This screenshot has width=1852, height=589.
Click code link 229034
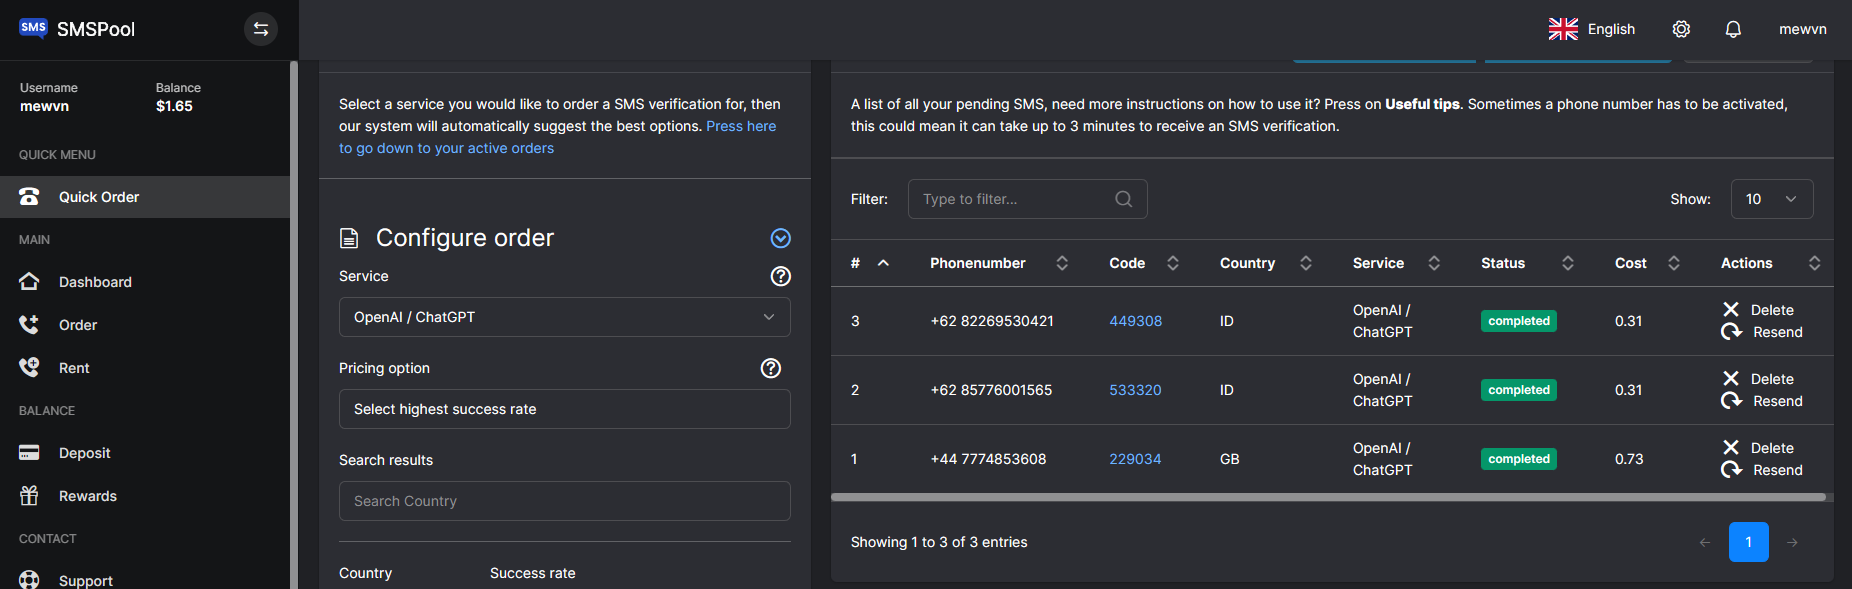pos(1135,459)
